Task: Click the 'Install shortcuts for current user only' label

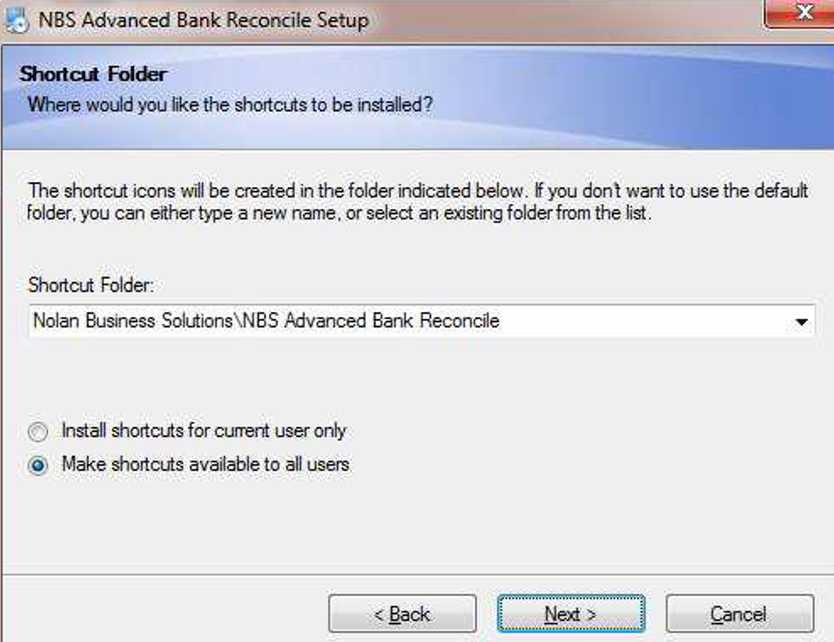Action: point(203,431)
